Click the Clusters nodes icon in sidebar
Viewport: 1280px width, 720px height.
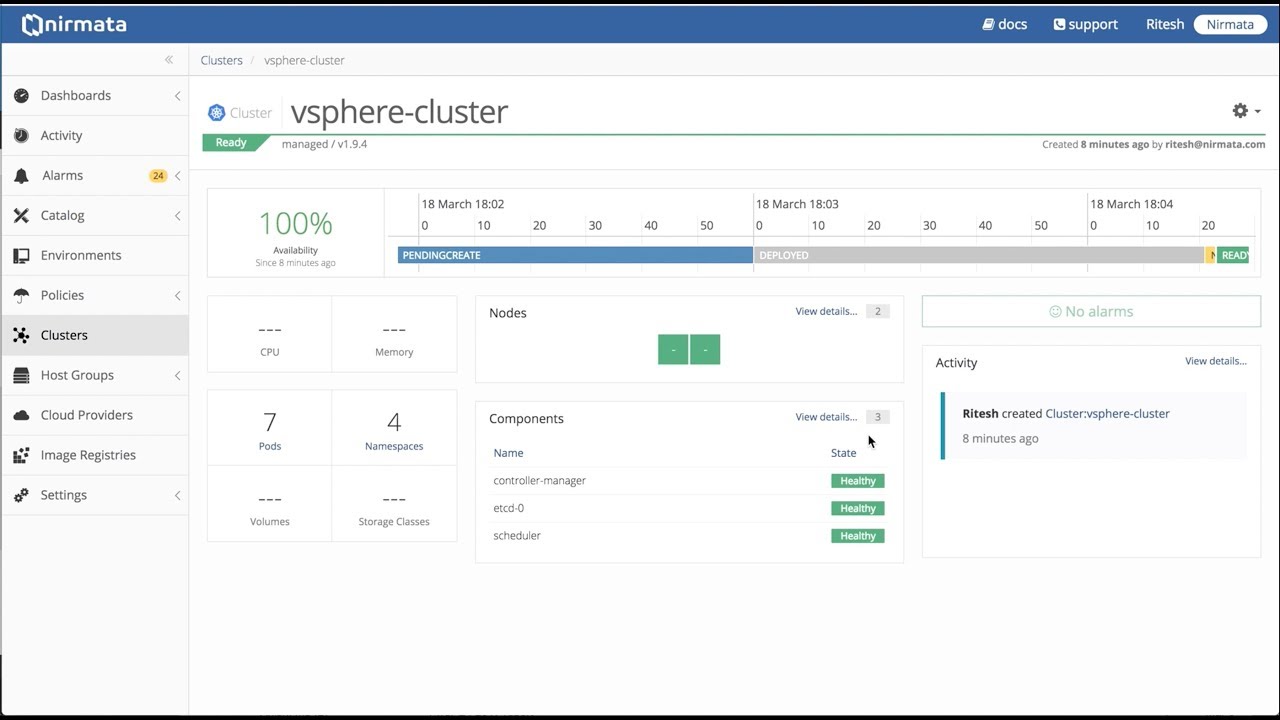[x=21, y=336]
